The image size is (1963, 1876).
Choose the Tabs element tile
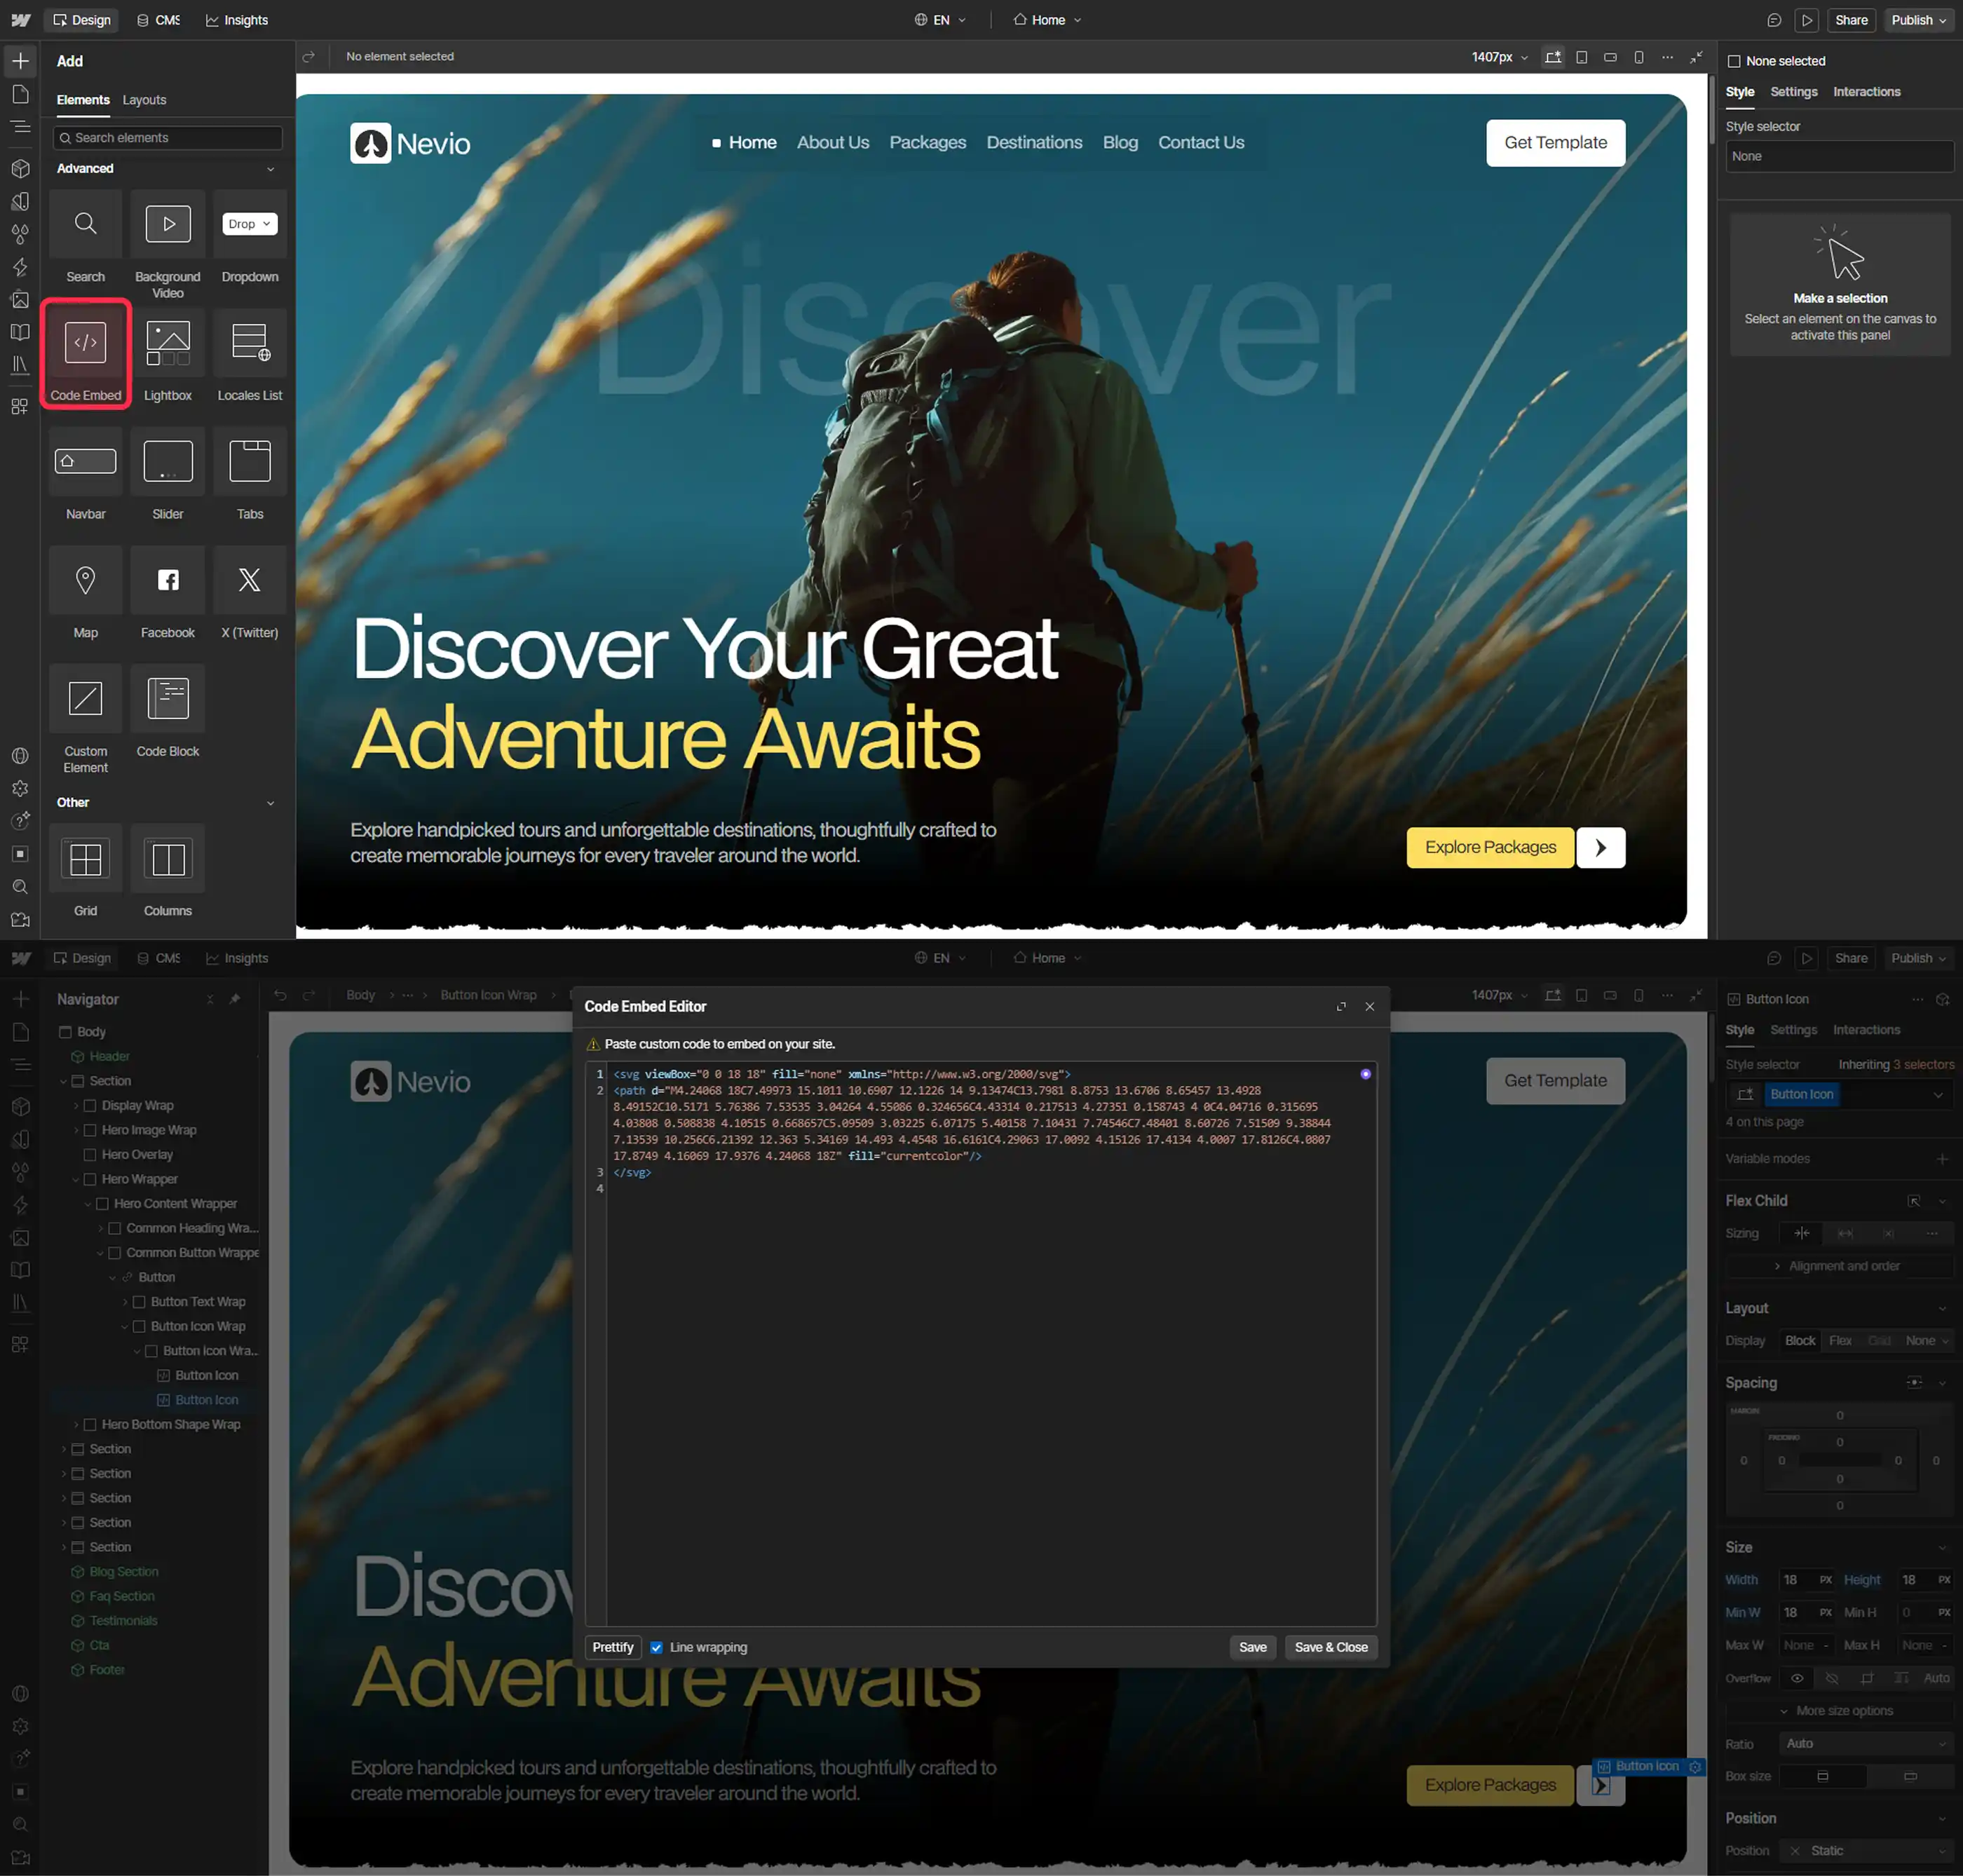point(250,474)
